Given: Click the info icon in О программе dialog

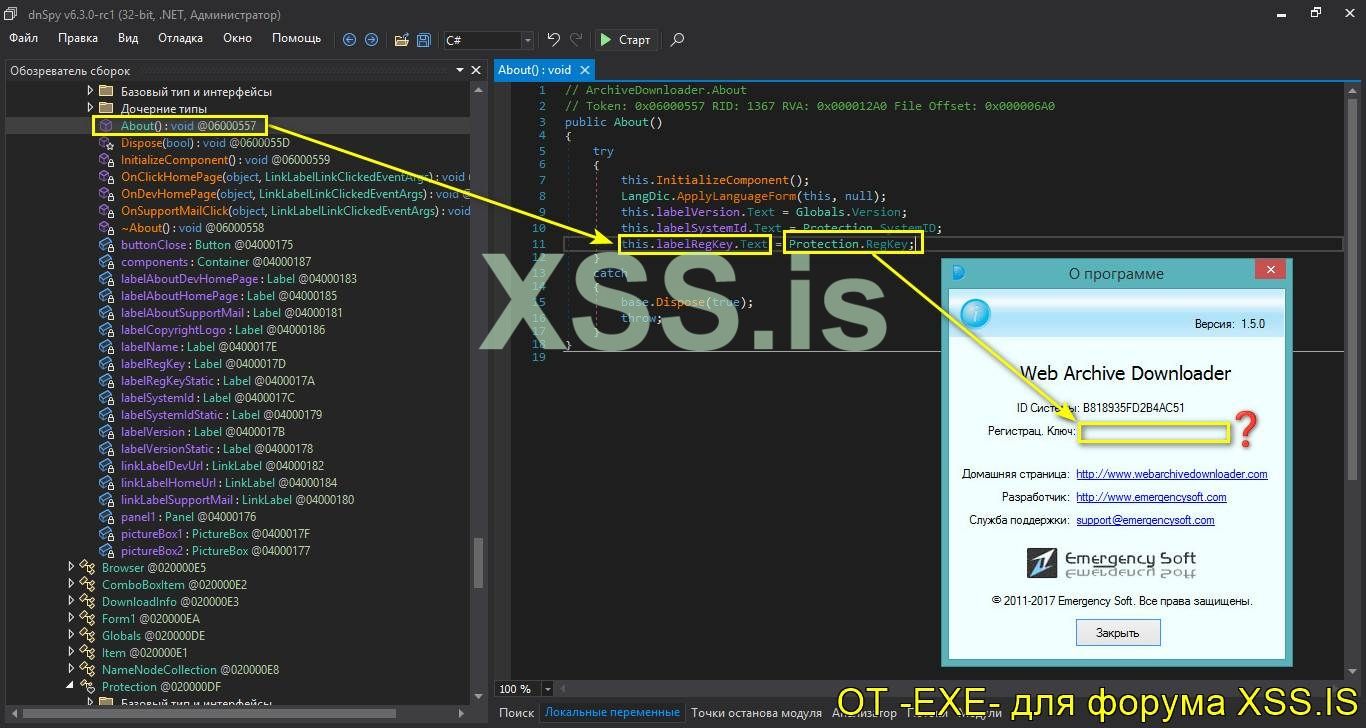Looking at the screenshot, I should point(975,313).
